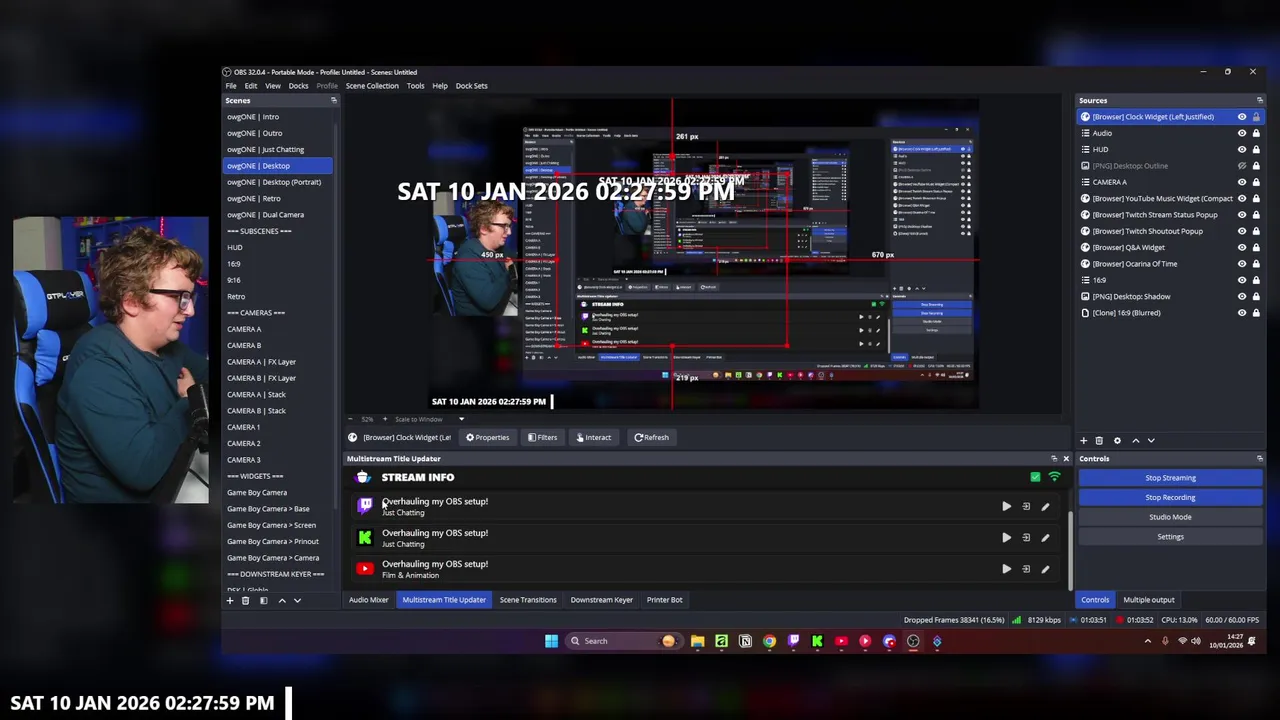Image resolution: width=1280 pixels, height=720 pixels.
Task: Open Filters for the selected source
Action: point(543,437)
